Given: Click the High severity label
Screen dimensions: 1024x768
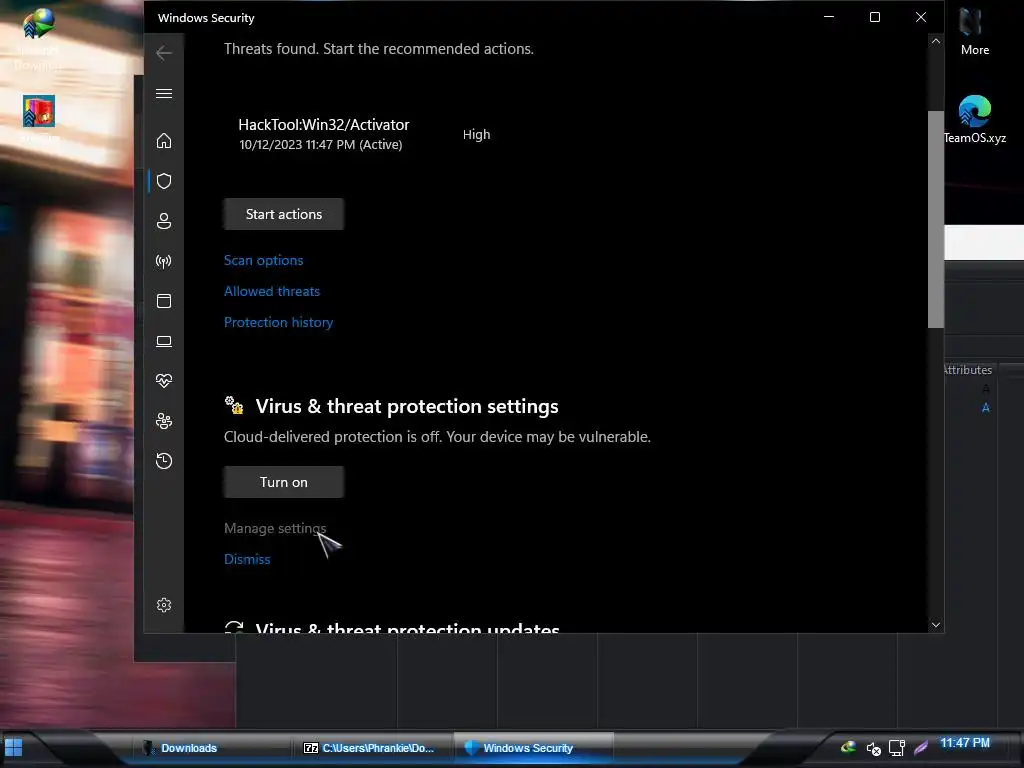Looking at the screenshot, I should (476, 135).
